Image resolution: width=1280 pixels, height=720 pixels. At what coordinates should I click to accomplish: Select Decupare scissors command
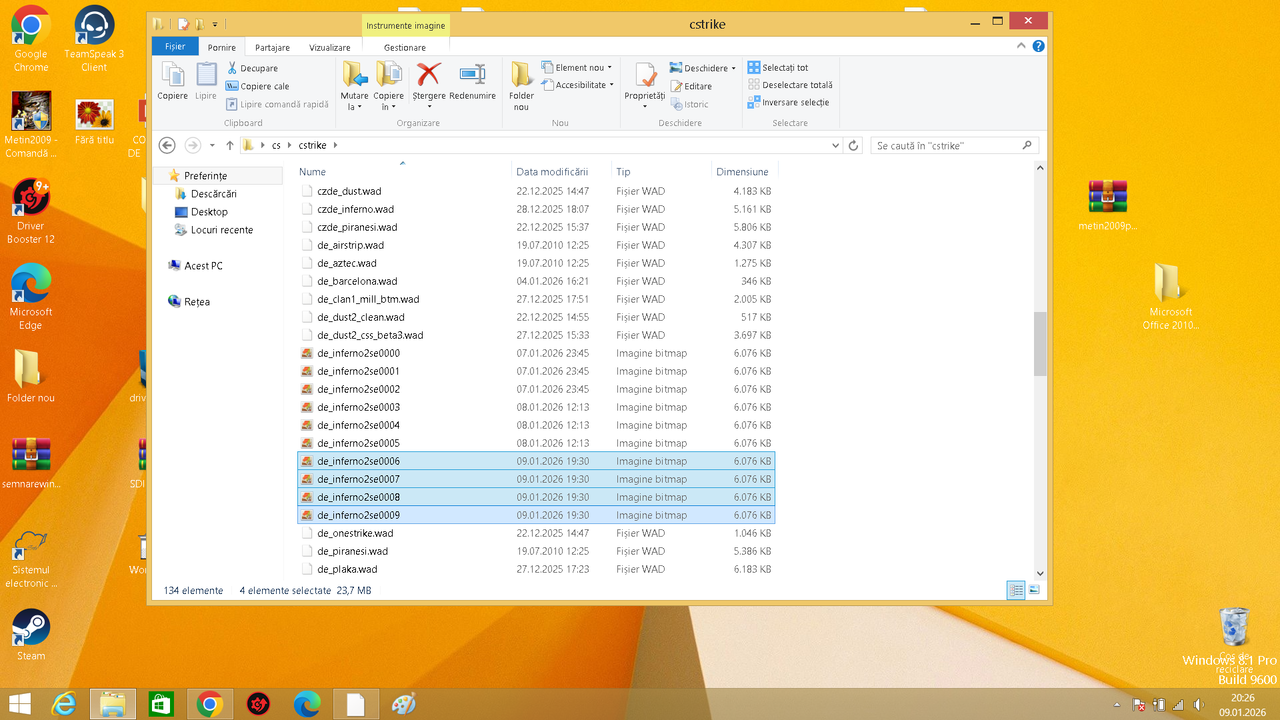point(252,68)
